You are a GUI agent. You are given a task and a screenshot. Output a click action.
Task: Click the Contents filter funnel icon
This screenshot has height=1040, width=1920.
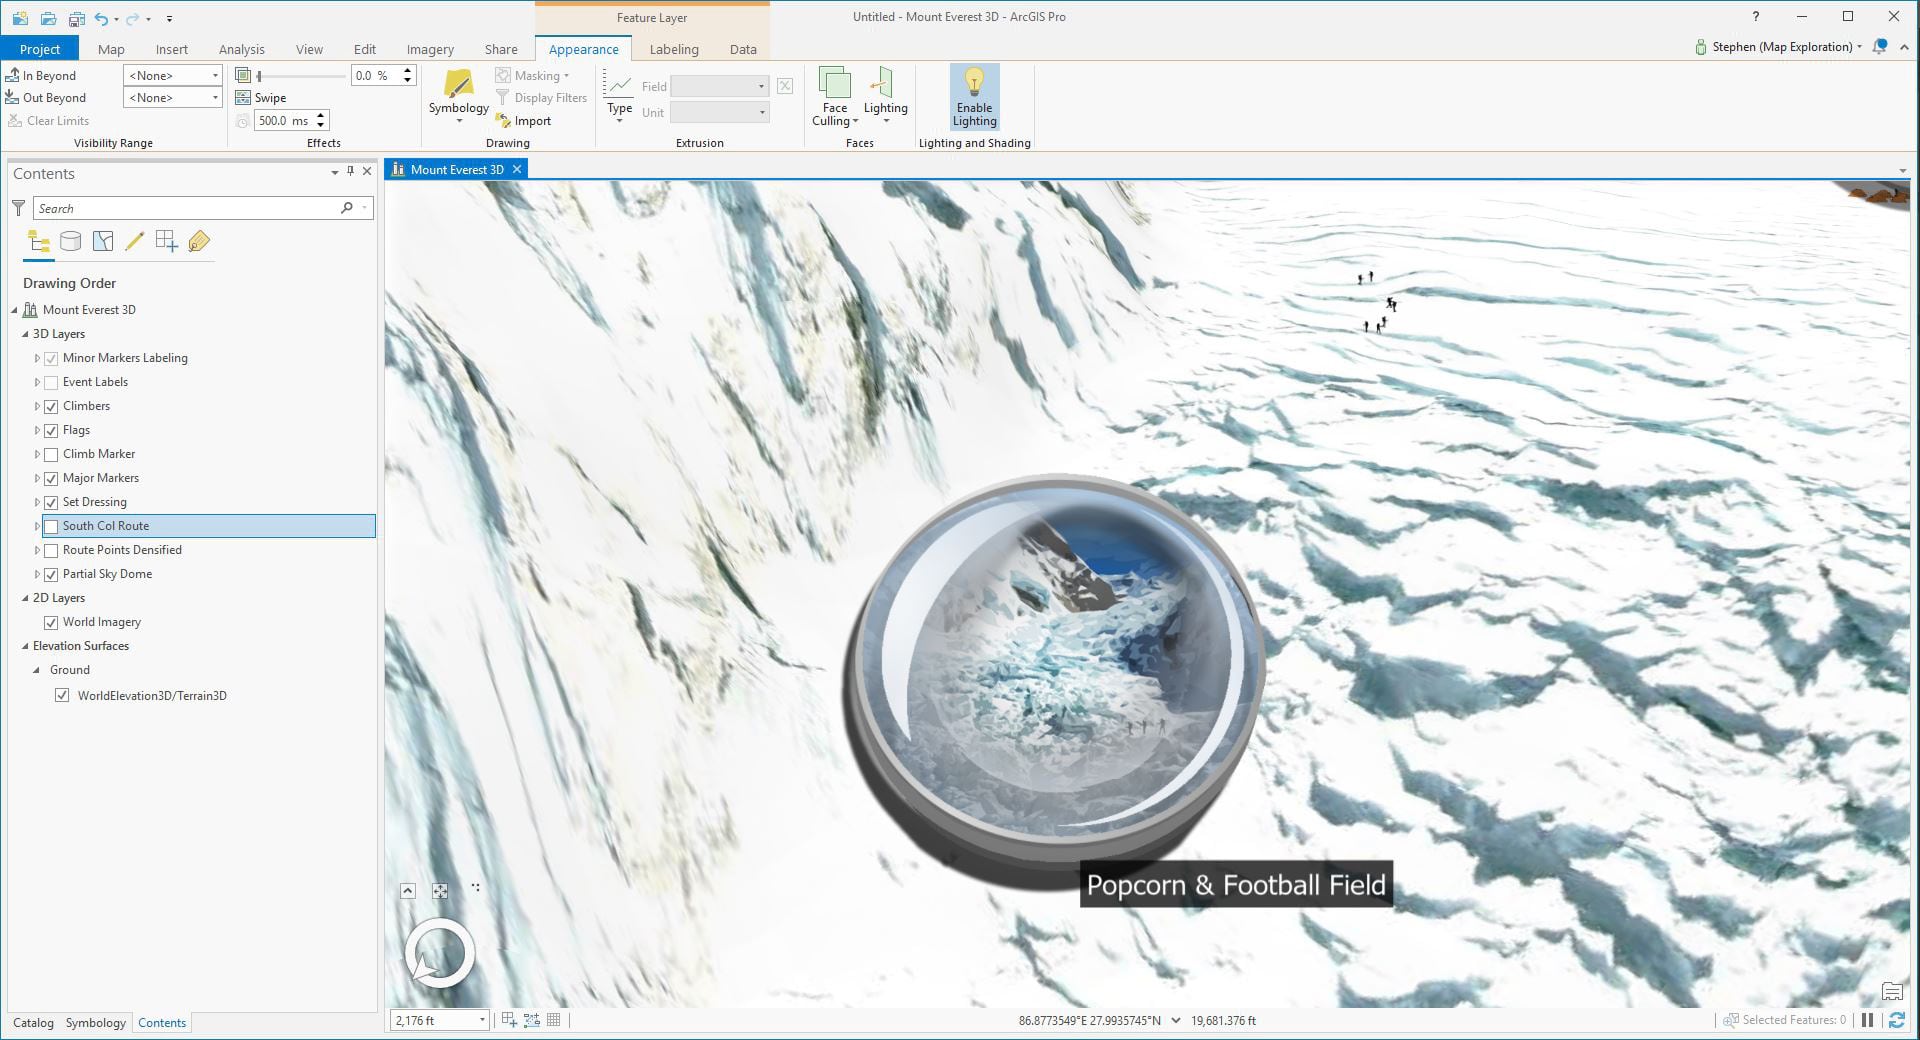click(18, 208)
